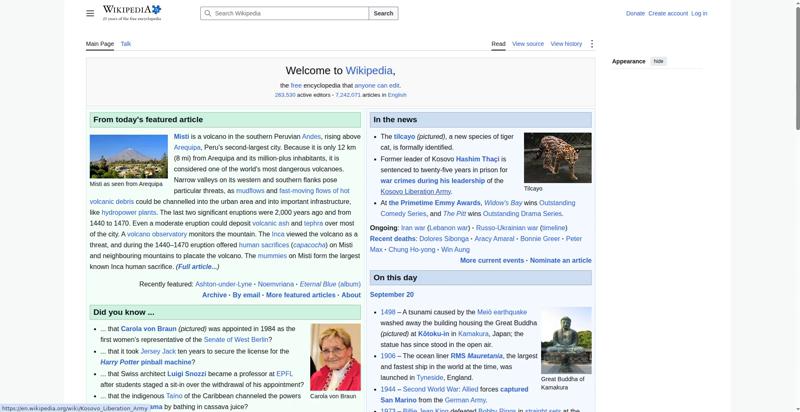
Task: Open the View source tab
Action: (528, 44)
